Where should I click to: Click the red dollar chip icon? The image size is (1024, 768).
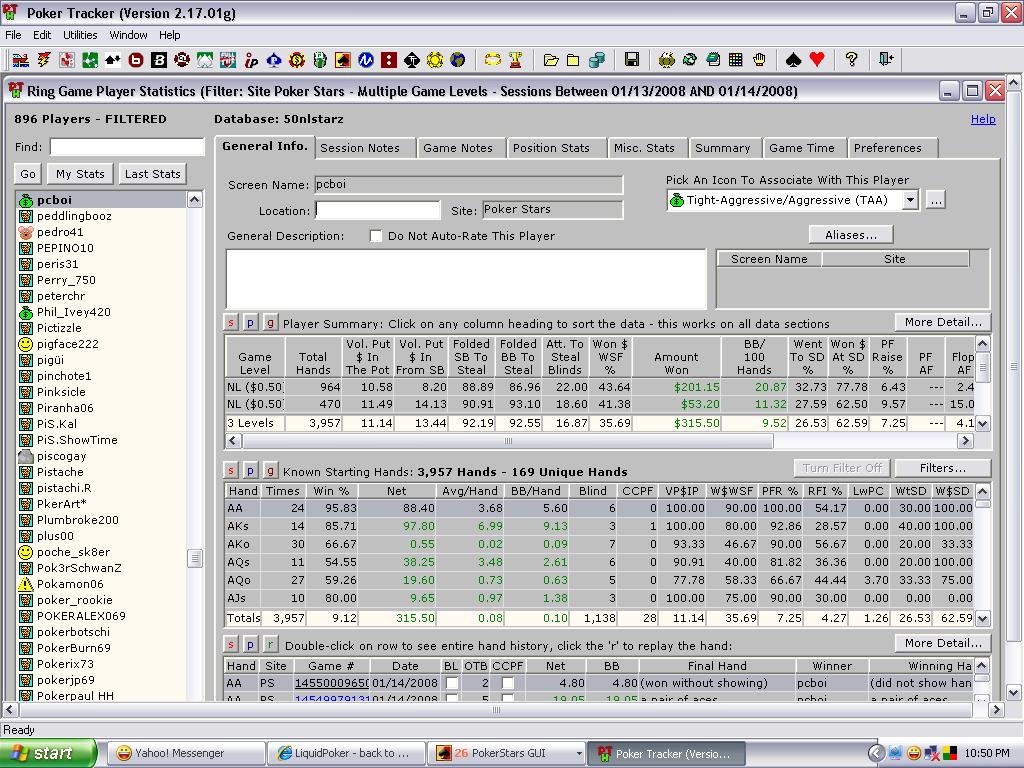pyautogui.click(x=296, y=60)
